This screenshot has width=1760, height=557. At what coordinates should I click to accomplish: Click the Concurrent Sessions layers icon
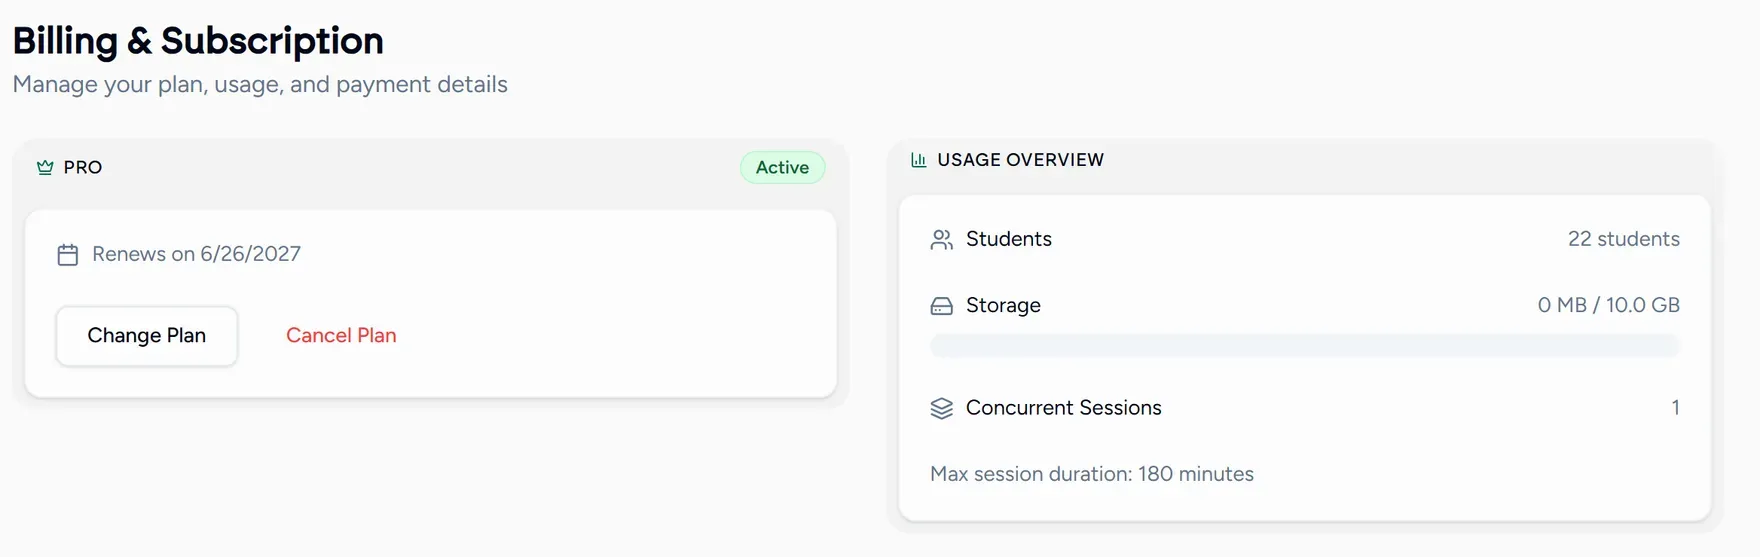pyautogui.click(x=941, y=408)
